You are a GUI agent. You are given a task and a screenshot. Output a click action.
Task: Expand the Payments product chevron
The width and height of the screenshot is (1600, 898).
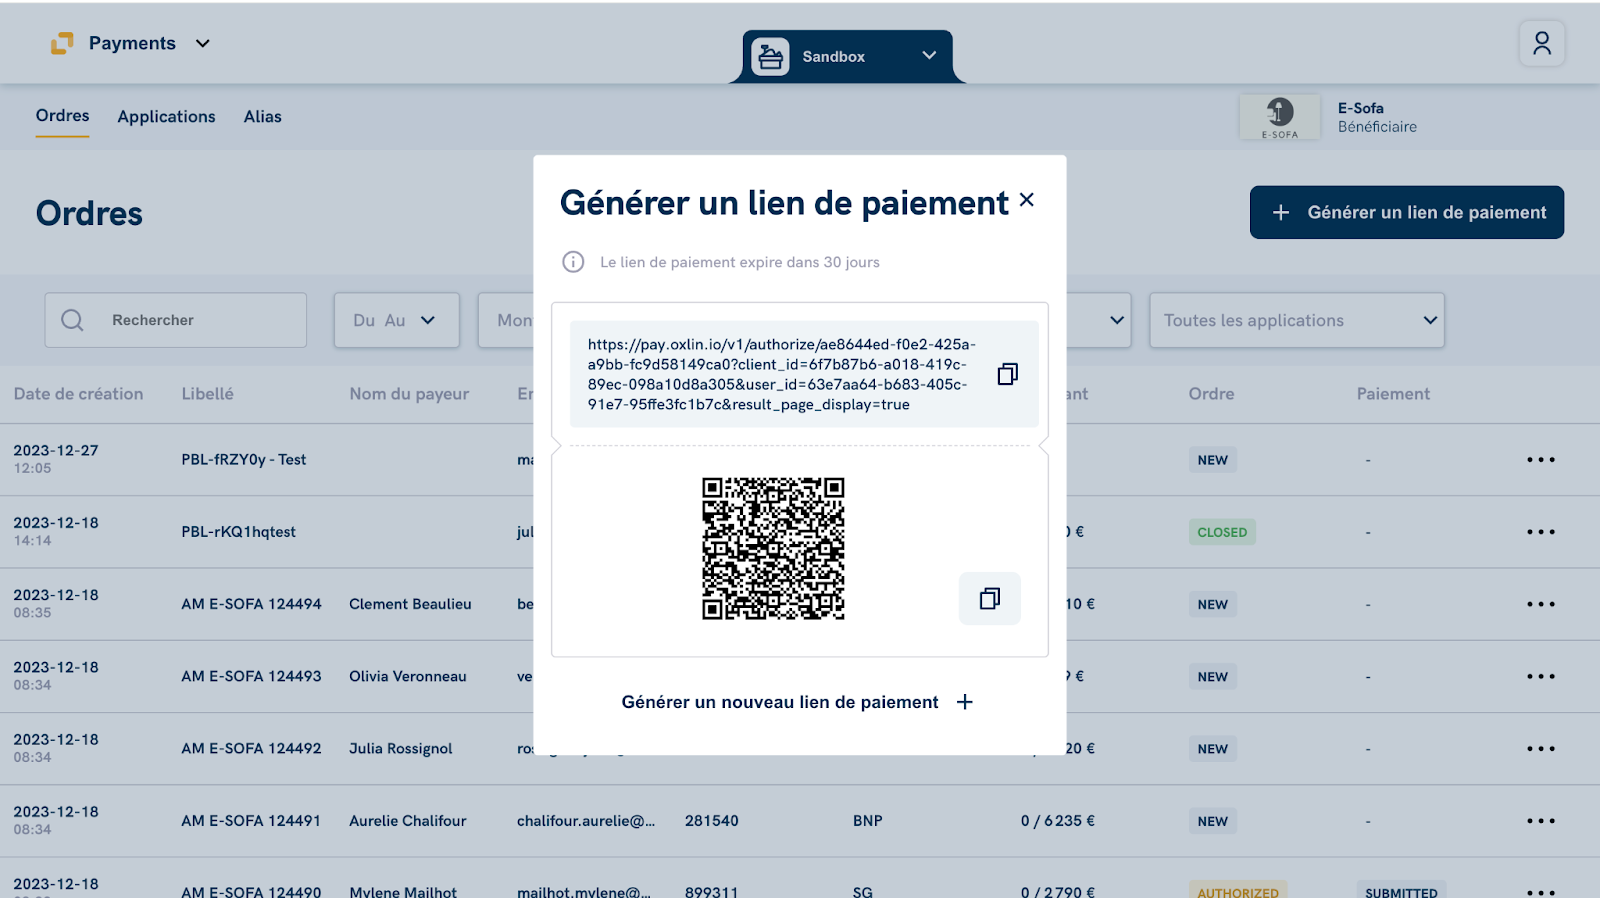(x=203, y=44)
